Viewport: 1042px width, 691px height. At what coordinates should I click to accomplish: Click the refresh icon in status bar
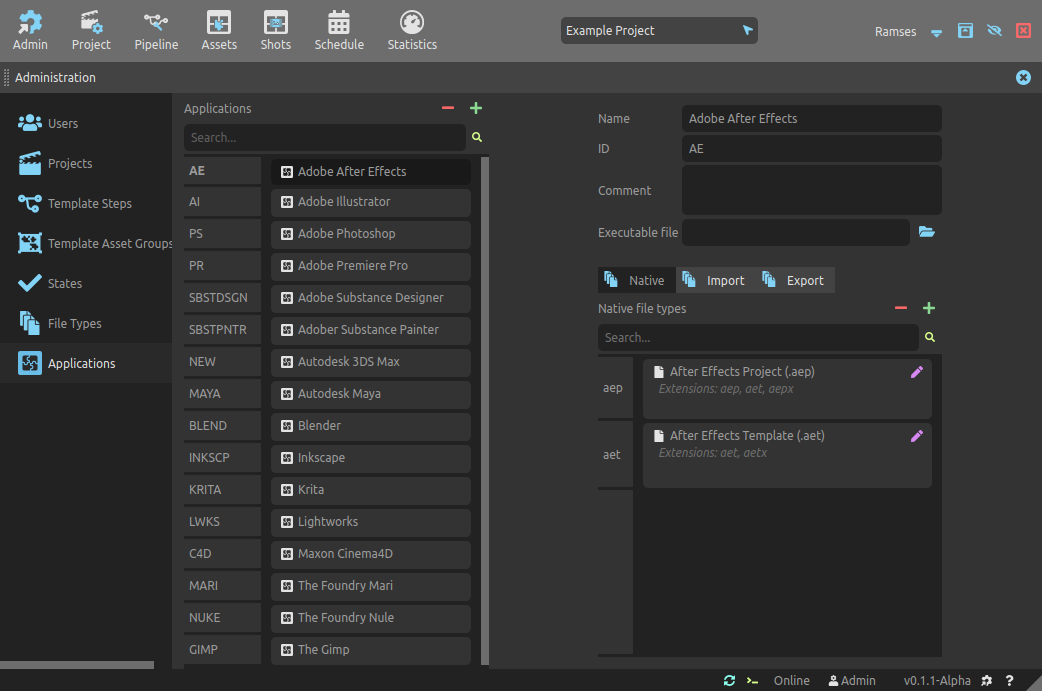click(x=729, y=680)
